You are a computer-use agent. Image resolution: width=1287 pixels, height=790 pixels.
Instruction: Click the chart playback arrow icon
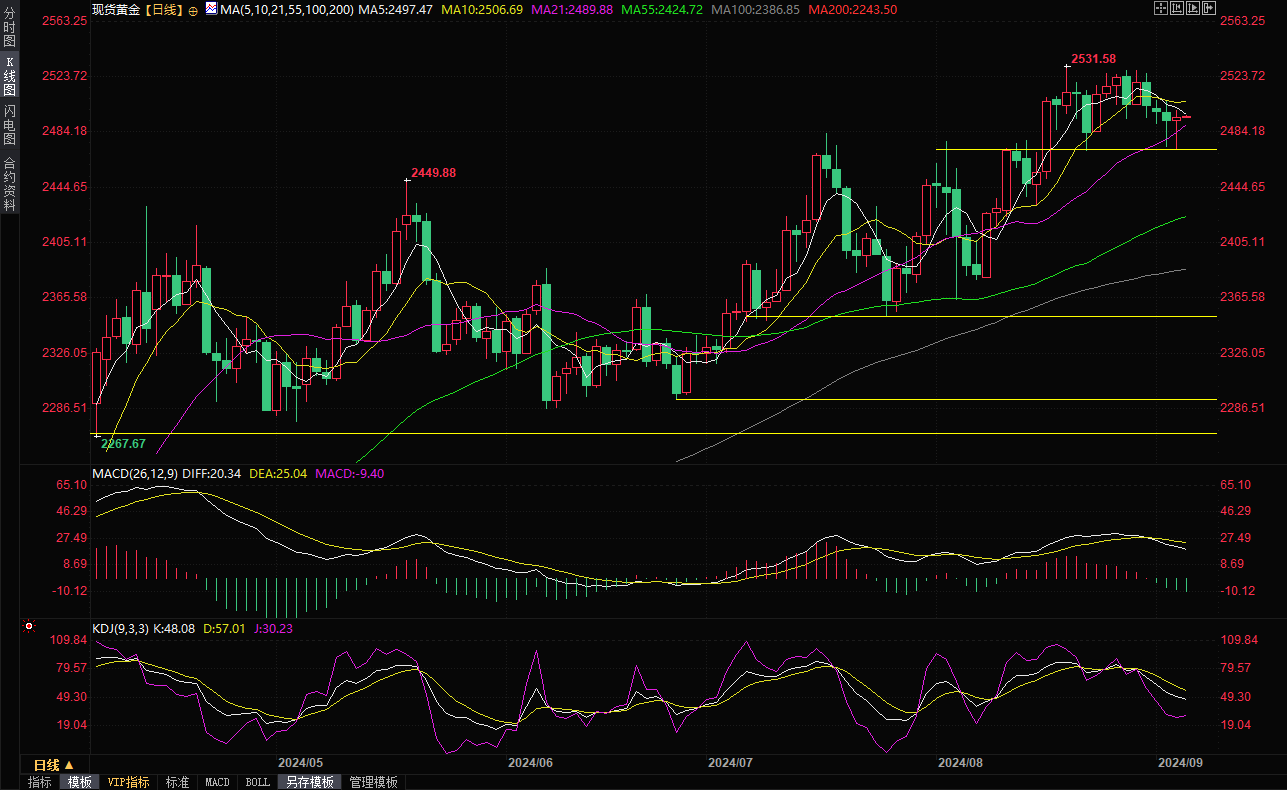click(x=1192, y=8)
